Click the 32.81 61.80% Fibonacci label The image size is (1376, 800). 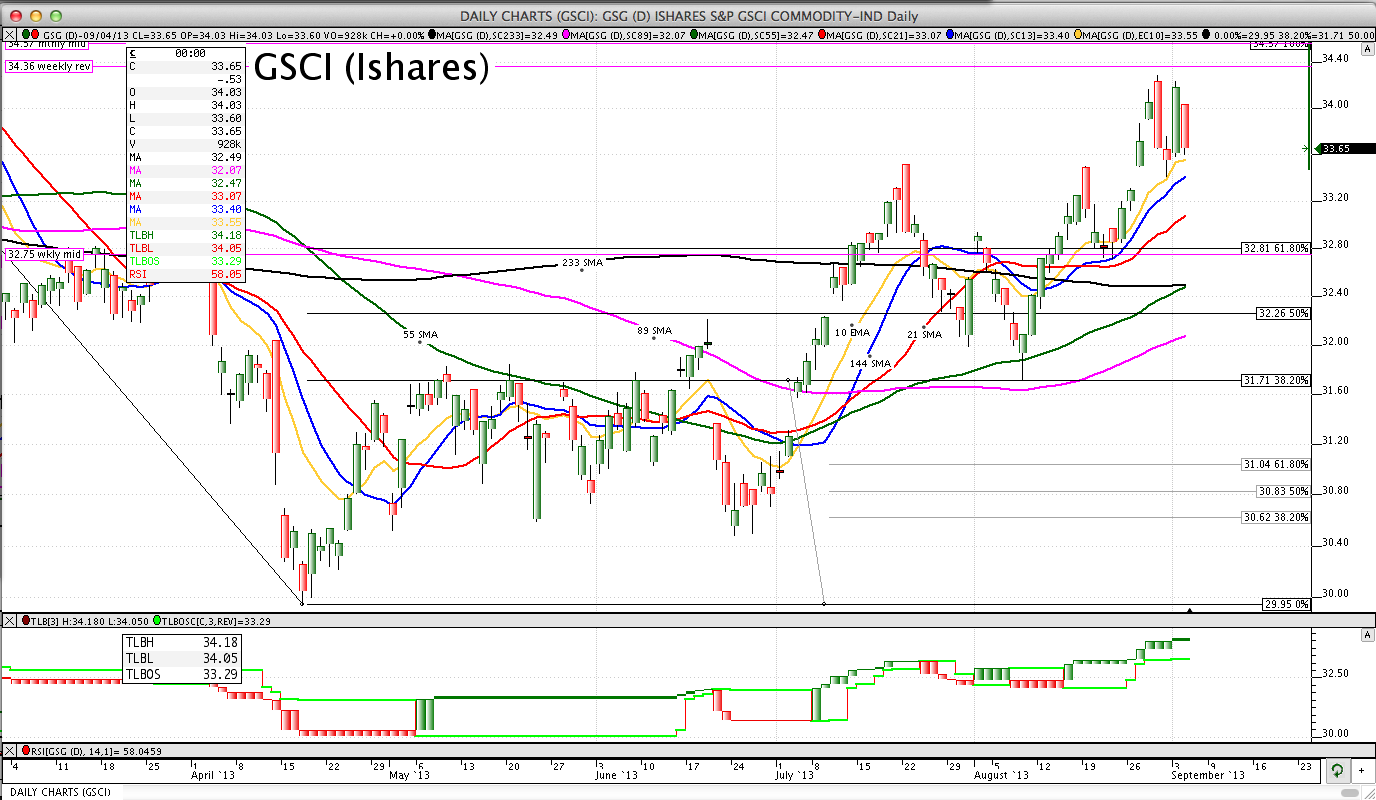1276,247
